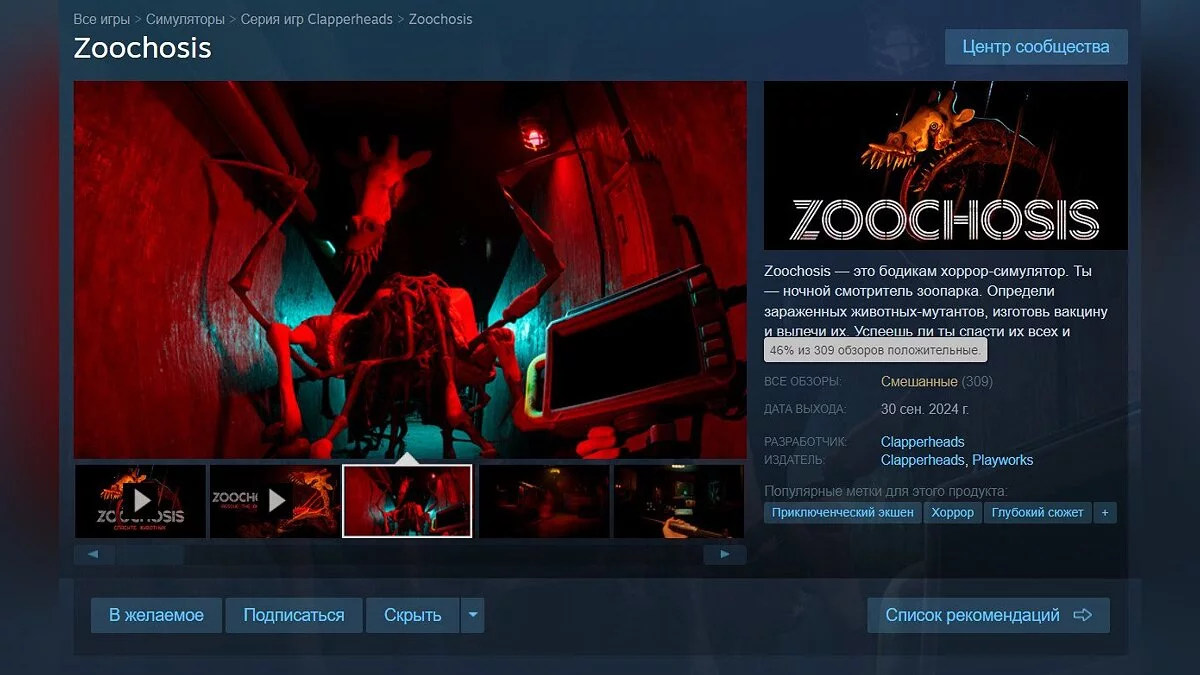Open the Playworks publisher link

1003,460
